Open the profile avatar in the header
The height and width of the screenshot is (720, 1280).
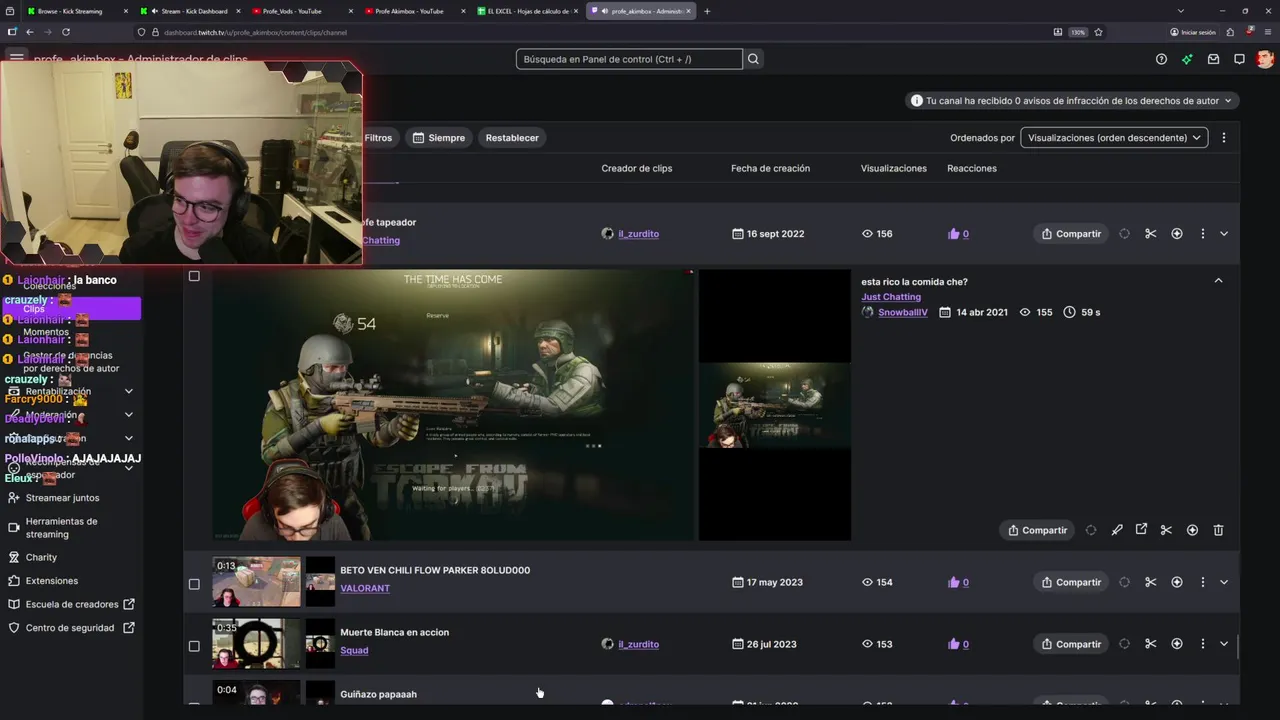1265,59
